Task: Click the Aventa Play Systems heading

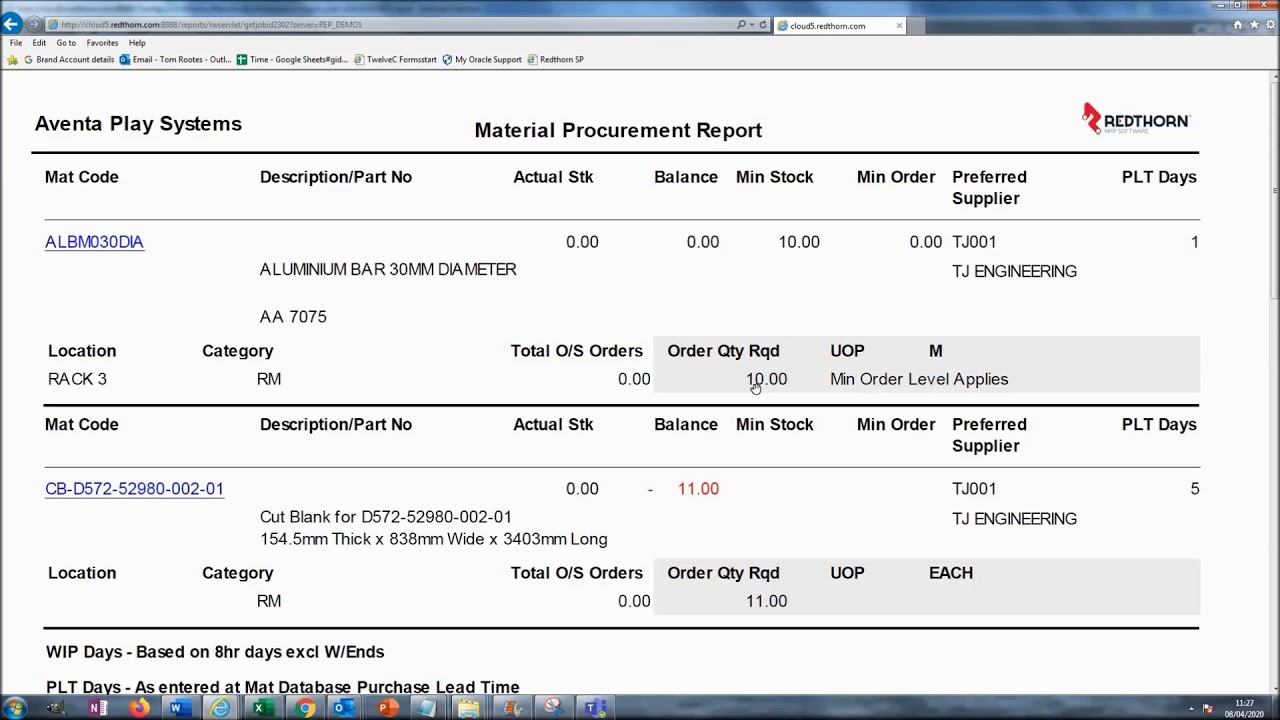Action: coord(138,124)
